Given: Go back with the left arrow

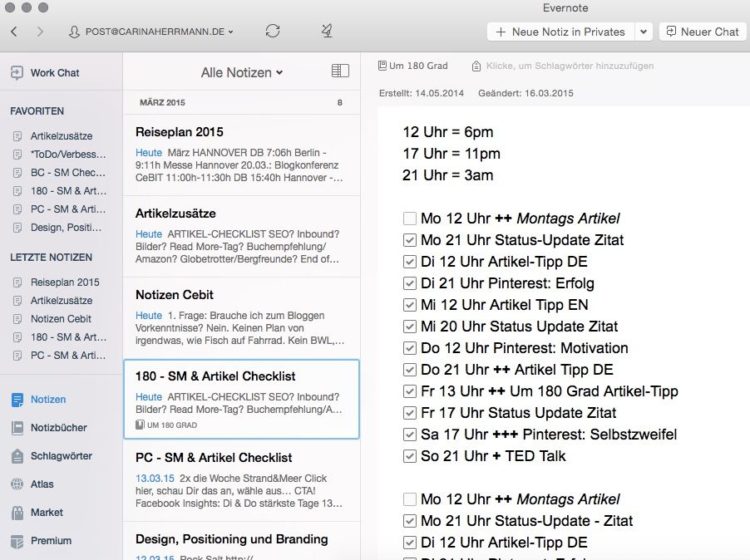Looking at the screenshot, I should 14,32.
